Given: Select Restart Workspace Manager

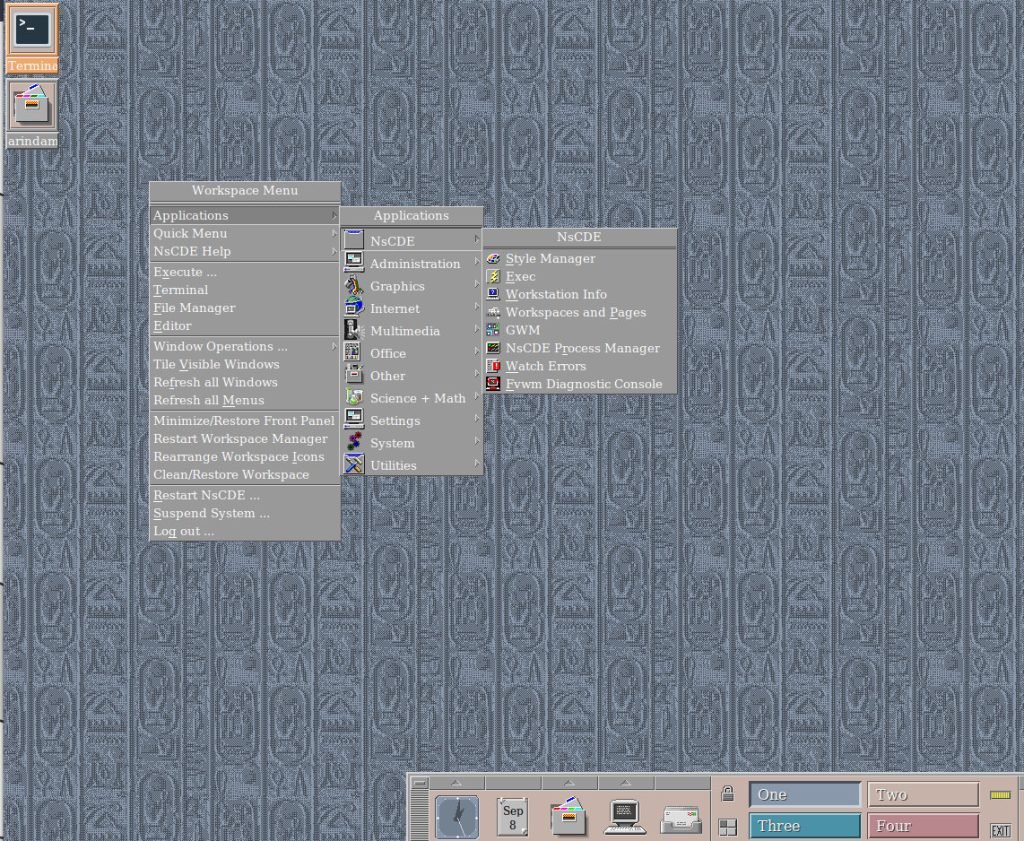Looking at the screenshot, I should click(x=245, y=439).
